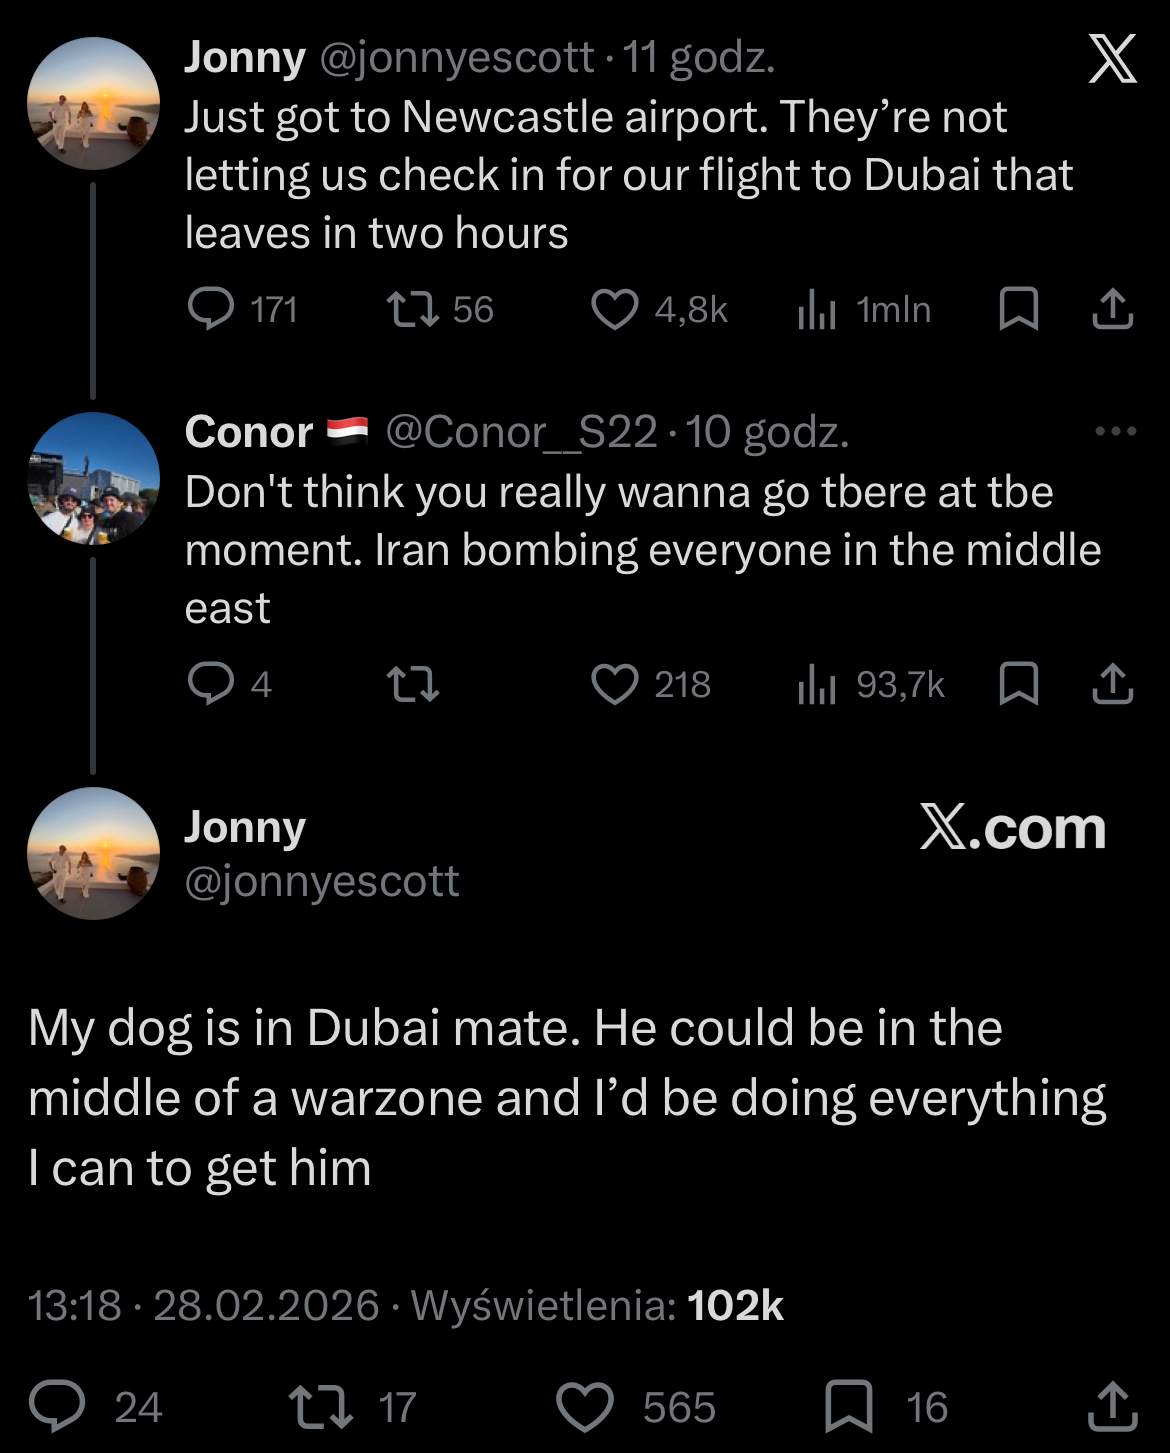Like the tweet with 4,8k likes

click(x=615, y=309)
